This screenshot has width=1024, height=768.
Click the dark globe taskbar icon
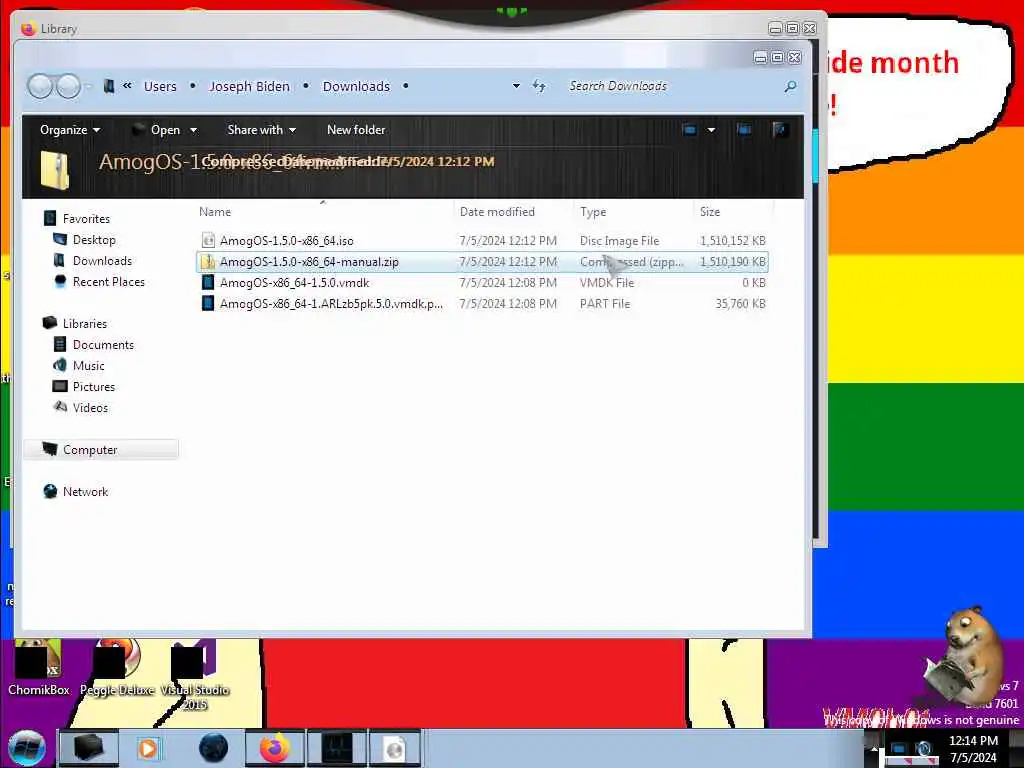[214, 748]
